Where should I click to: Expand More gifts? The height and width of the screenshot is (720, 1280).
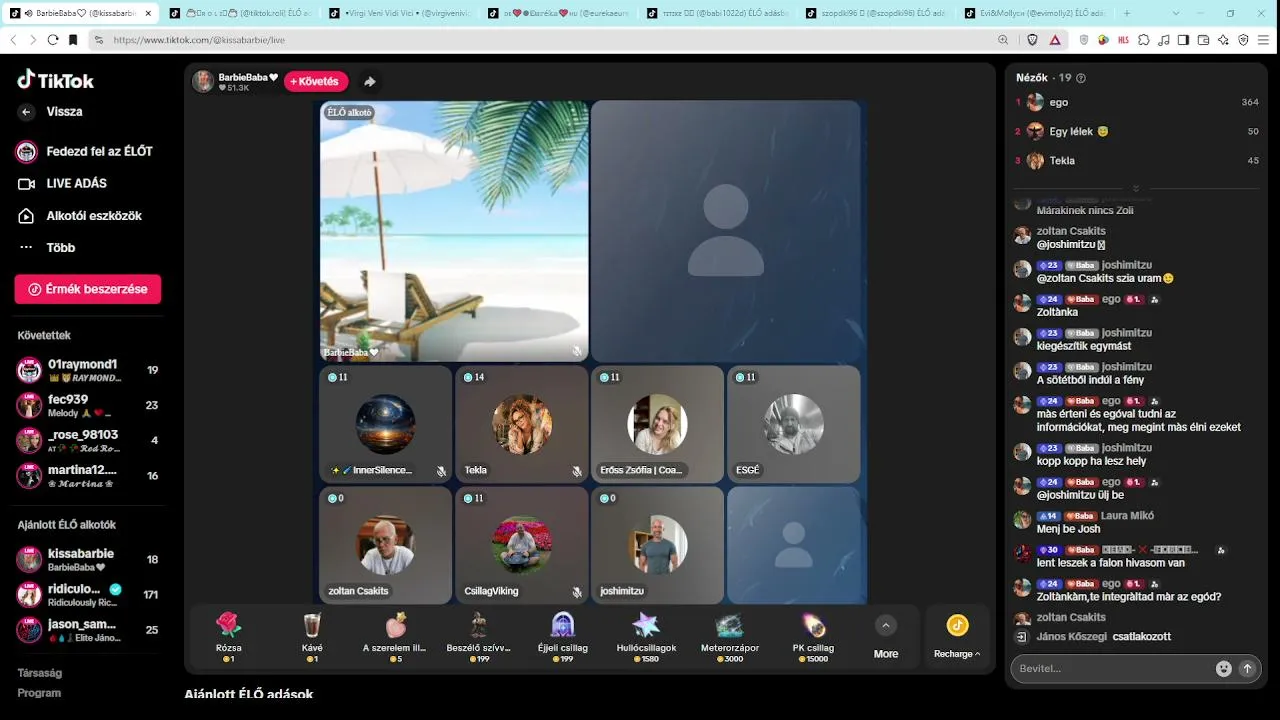[x=886, y=637]
